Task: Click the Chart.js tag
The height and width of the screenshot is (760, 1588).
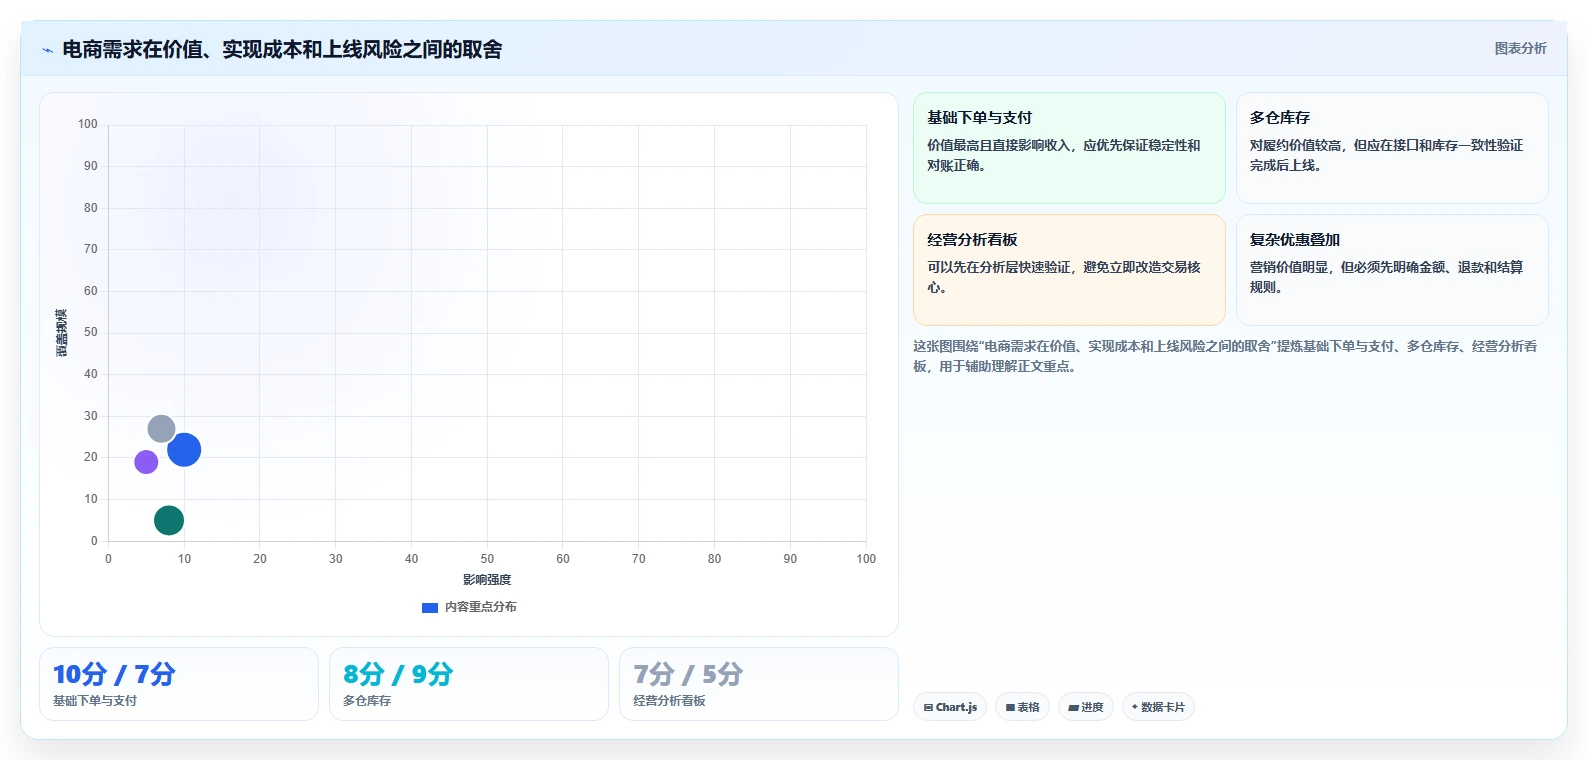Action: [x=950, y=707]
